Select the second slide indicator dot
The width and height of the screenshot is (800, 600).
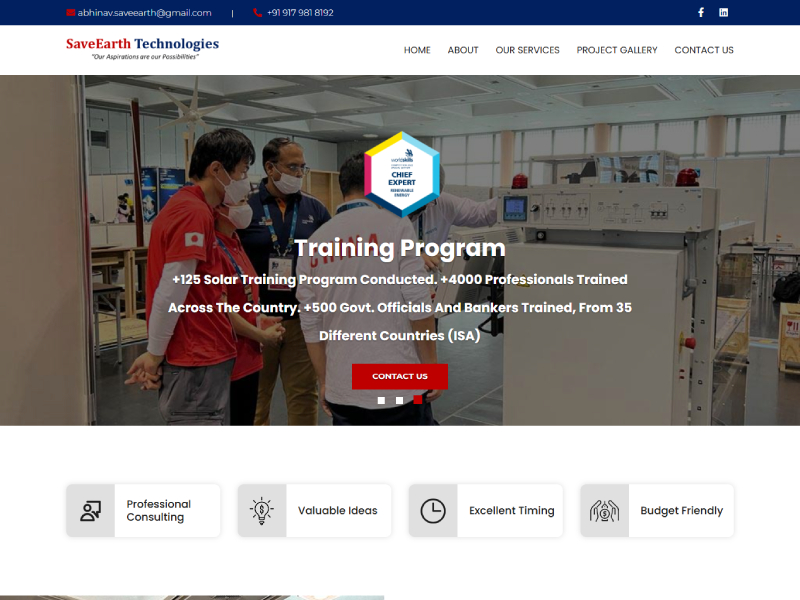399,400
